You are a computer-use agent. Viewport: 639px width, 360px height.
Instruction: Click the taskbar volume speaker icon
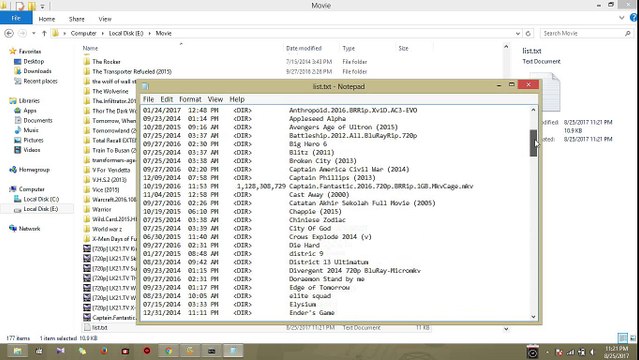point(592,352)
